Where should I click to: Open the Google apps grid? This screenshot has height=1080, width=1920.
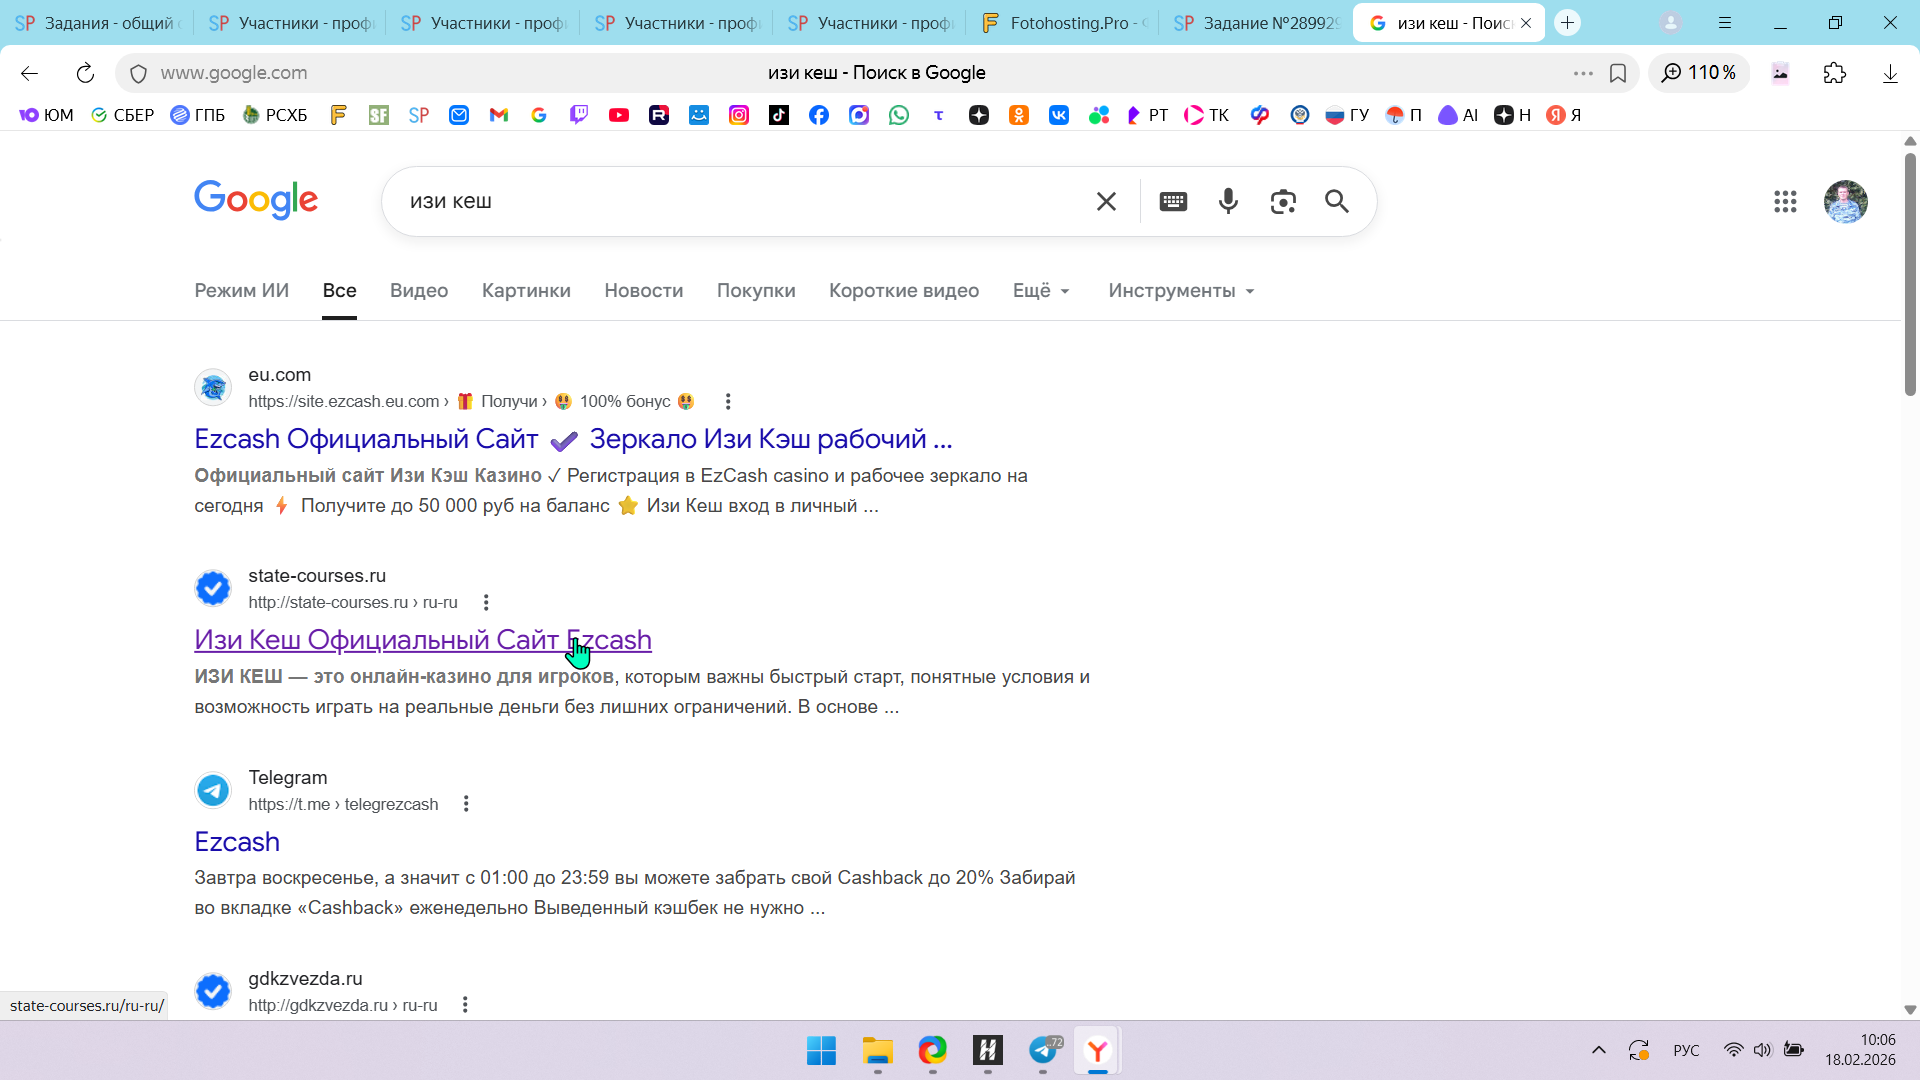pos(1785,201)
